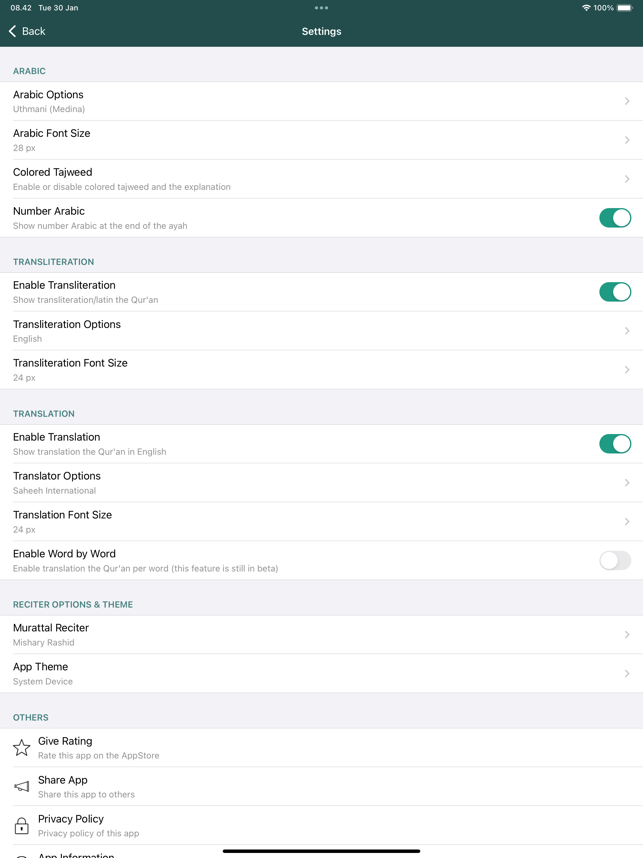
Task: Switch off Enable Translation toggle
Action: (x=614, y=444)
